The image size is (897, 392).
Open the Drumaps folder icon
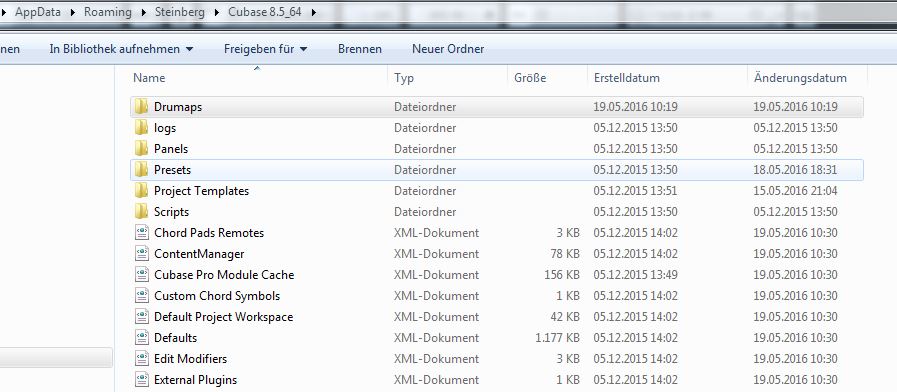click(141, 106)
